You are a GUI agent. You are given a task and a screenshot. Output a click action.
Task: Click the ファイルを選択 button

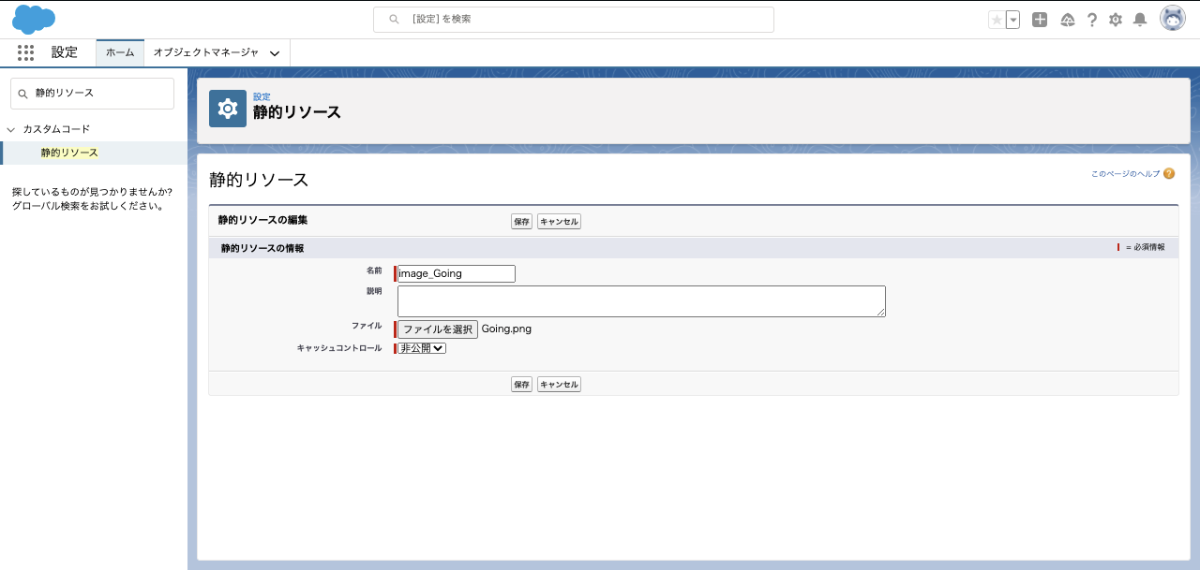pos(437,328)
